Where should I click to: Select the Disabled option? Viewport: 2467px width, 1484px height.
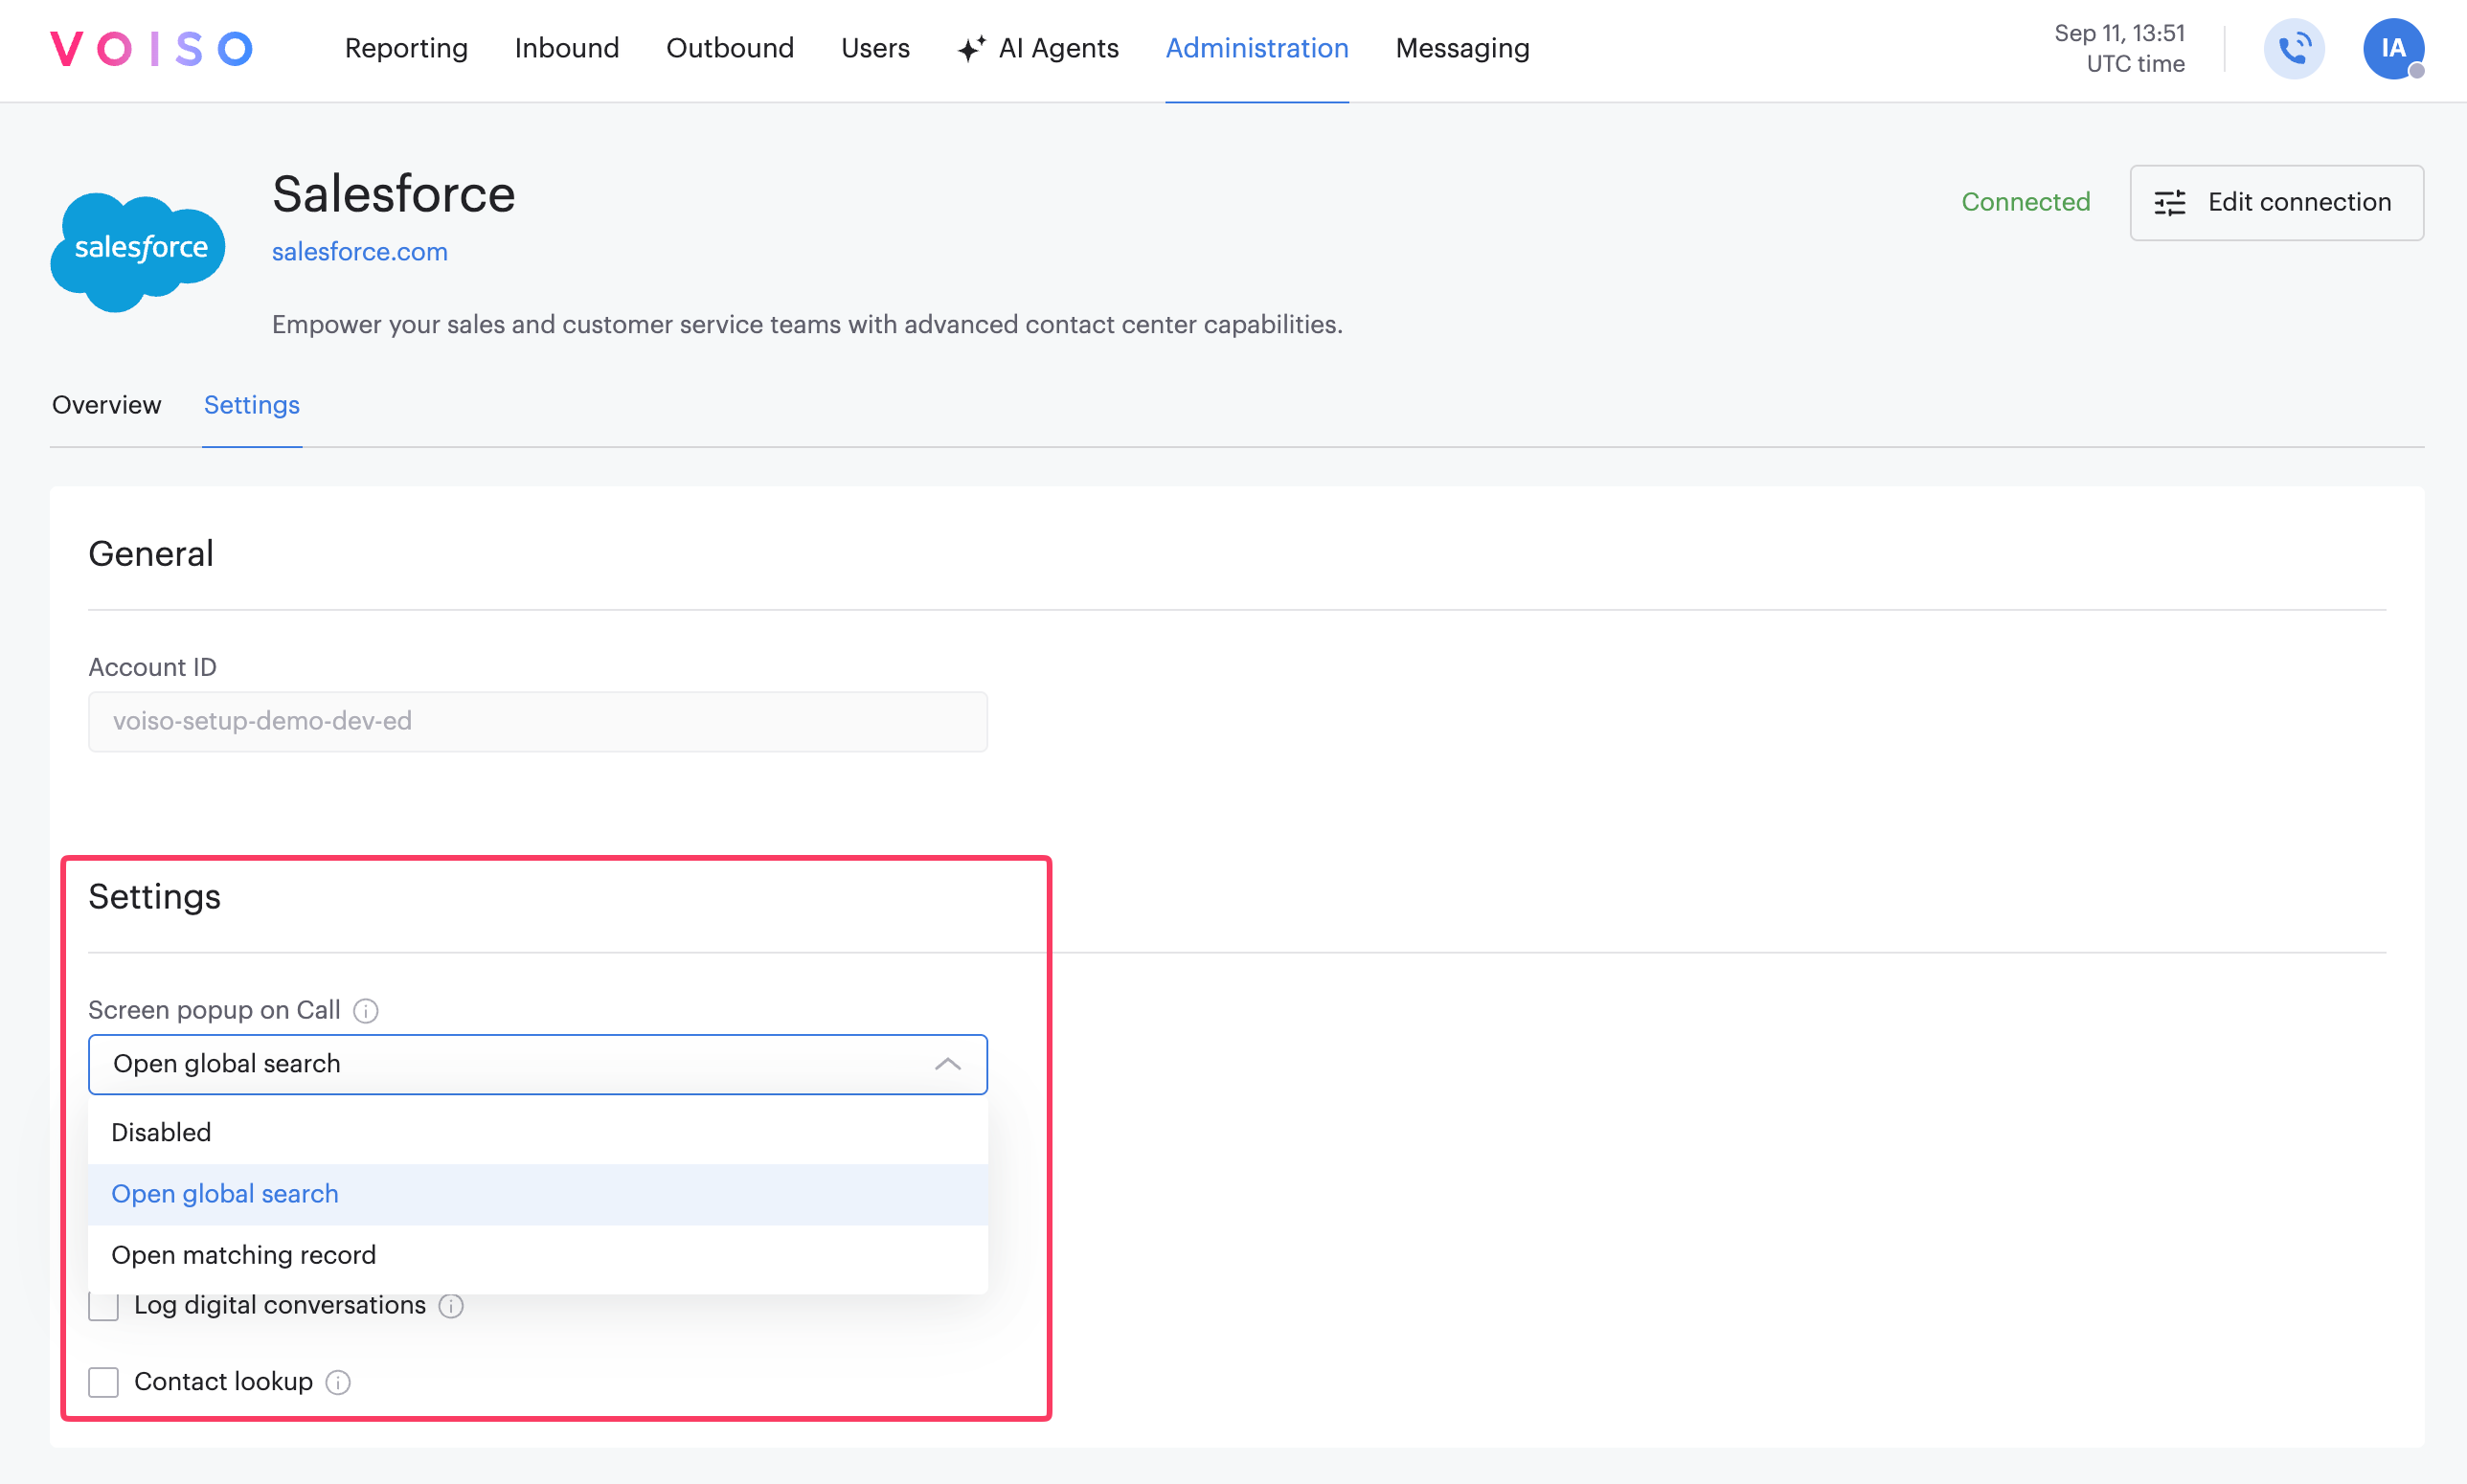[x=538, y=1133]
